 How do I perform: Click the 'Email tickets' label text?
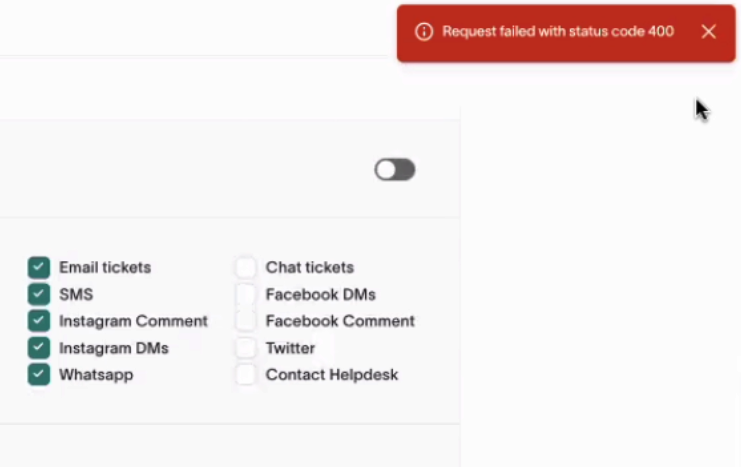pyautogui.click(x=105, y=268)
